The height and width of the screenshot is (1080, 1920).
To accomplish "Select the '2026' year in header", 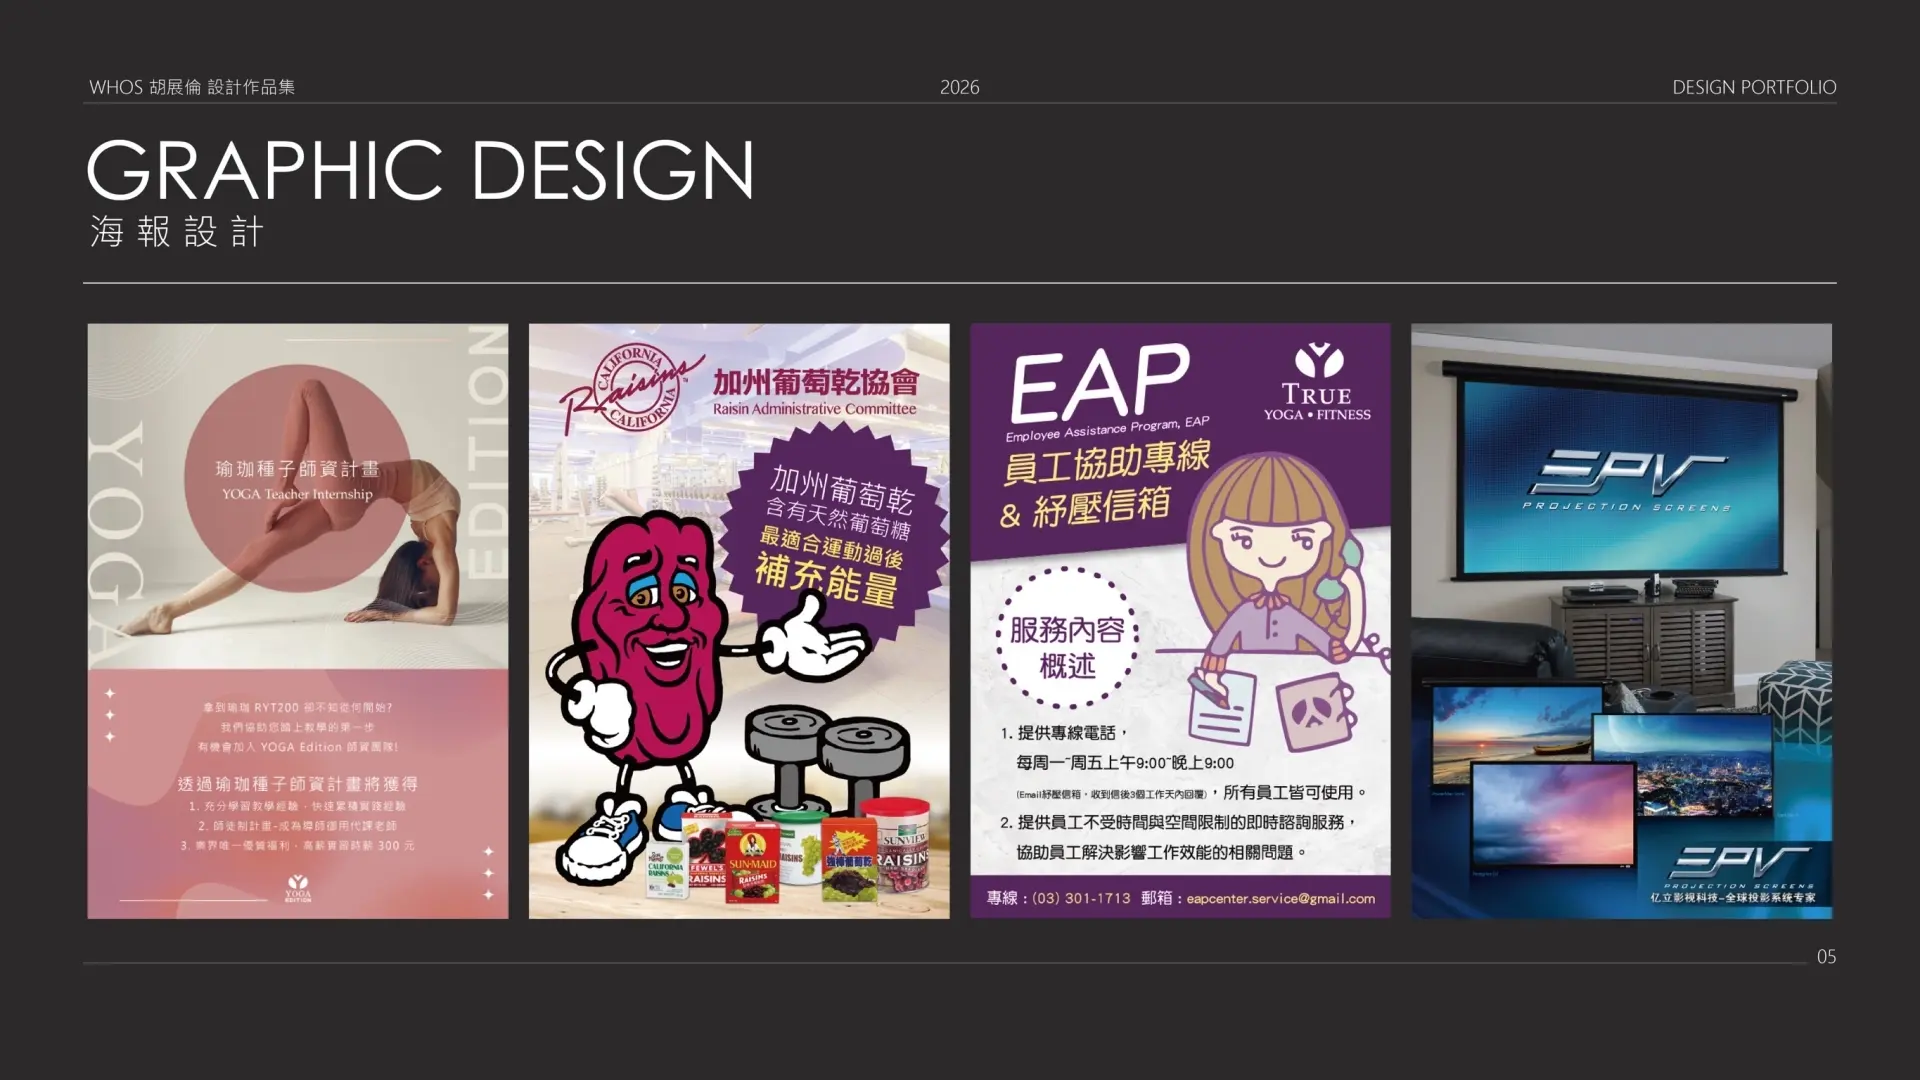I will (x=959, y=87).
